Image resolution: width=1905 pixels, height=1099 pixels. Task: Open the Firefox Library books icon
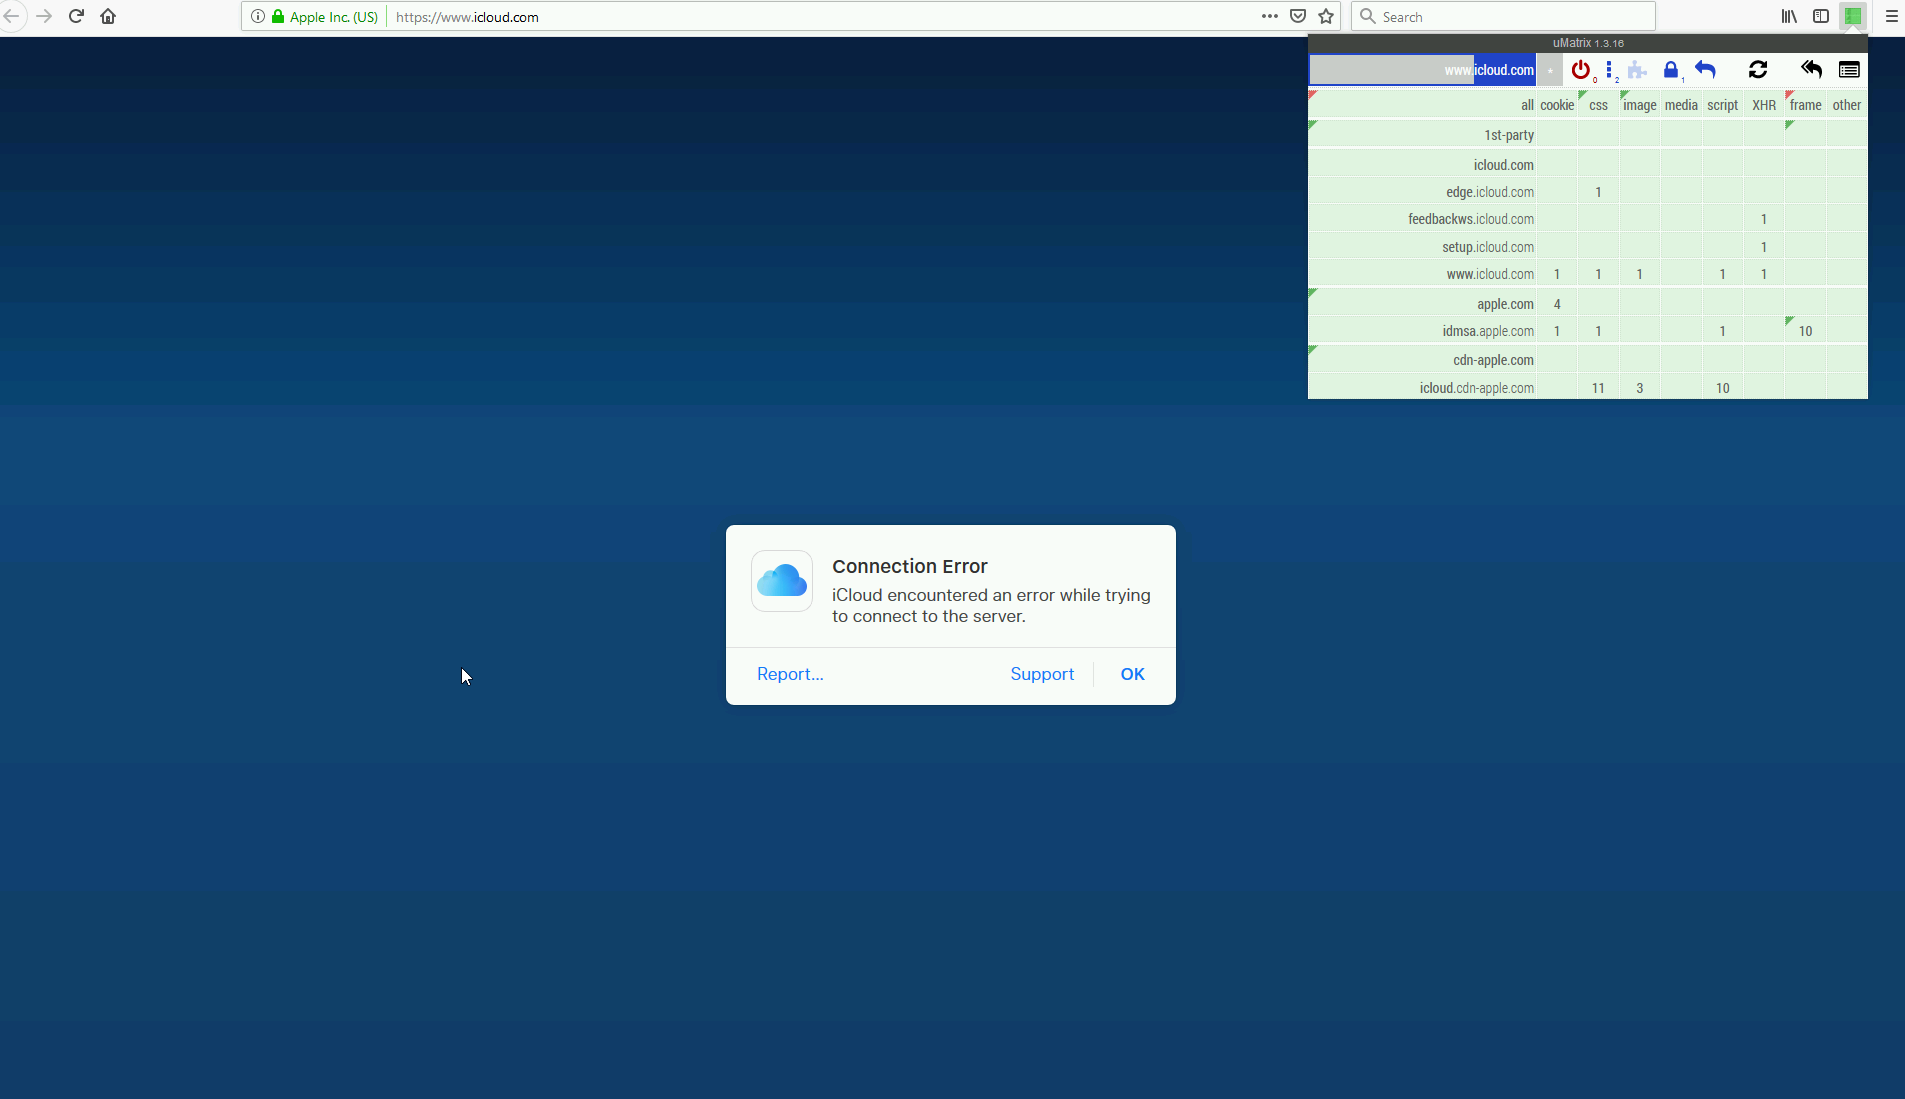pyautogui.click(x=1789, y=16)
